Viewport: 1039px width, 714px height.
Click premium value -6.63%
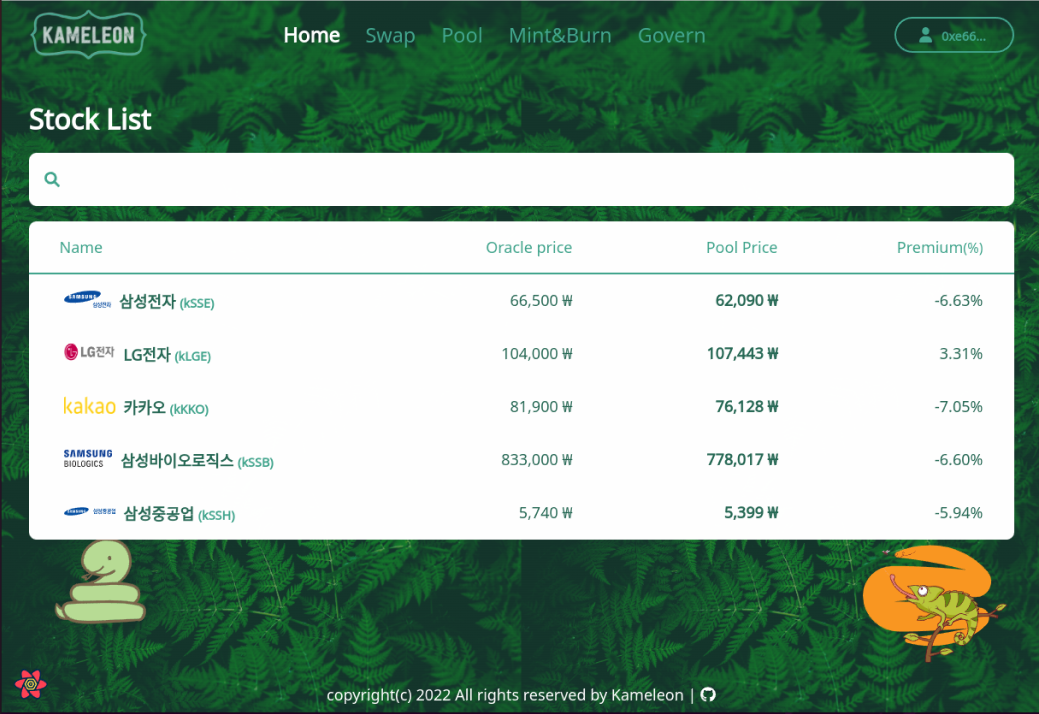(x=958, y=300)
